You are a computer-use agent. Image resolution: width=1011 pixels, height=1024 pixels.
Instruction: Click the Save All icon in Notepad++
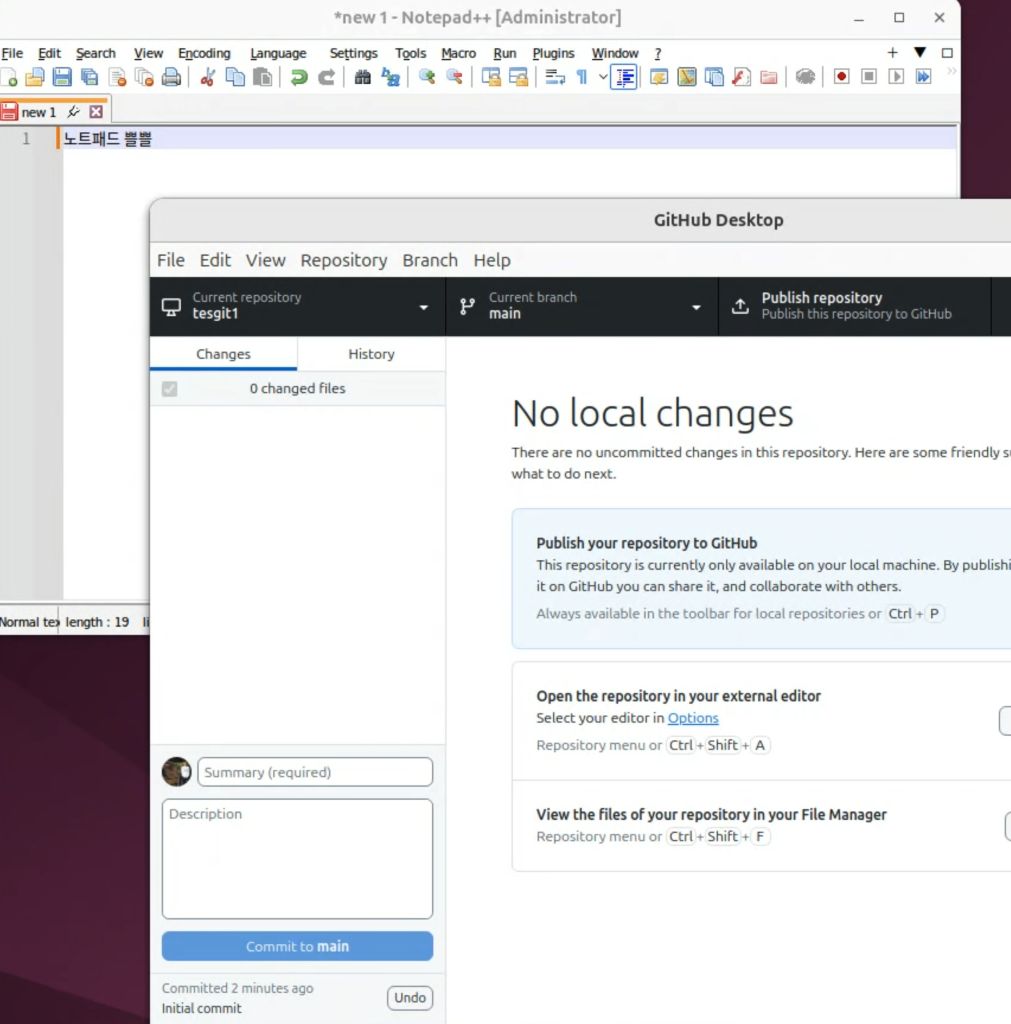(x=89, y=77)
